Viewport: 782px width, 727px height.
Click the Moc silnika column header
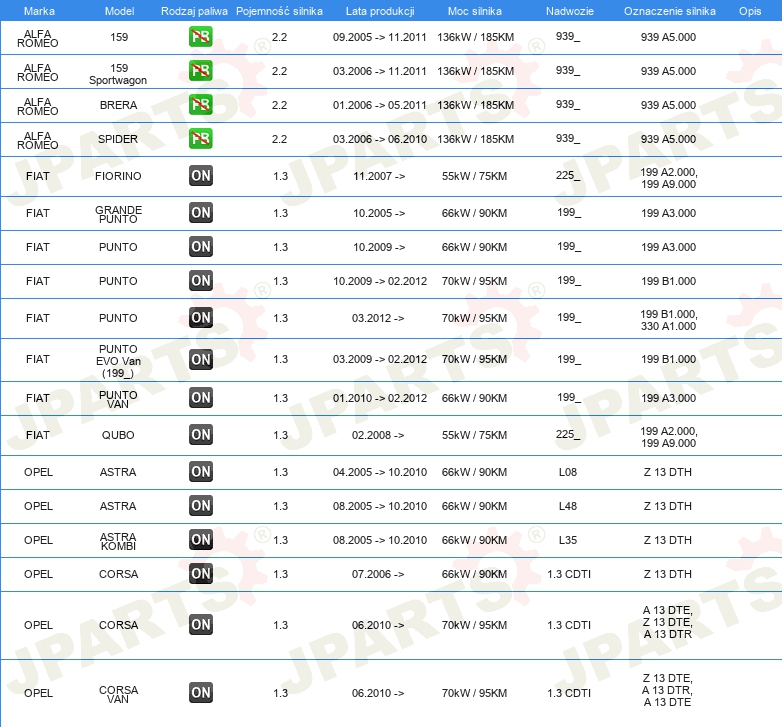coord(474,11)
